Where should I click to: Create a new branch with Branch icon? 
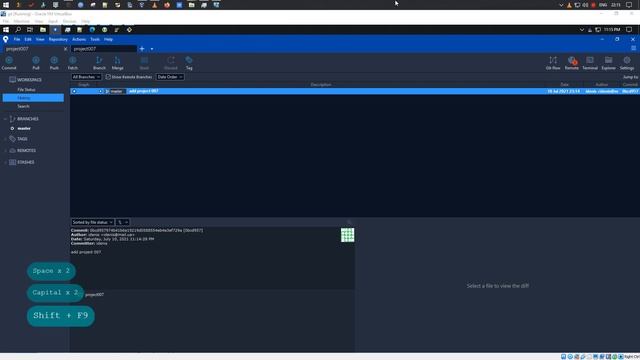pyautogui.click(x=99, y=63)
